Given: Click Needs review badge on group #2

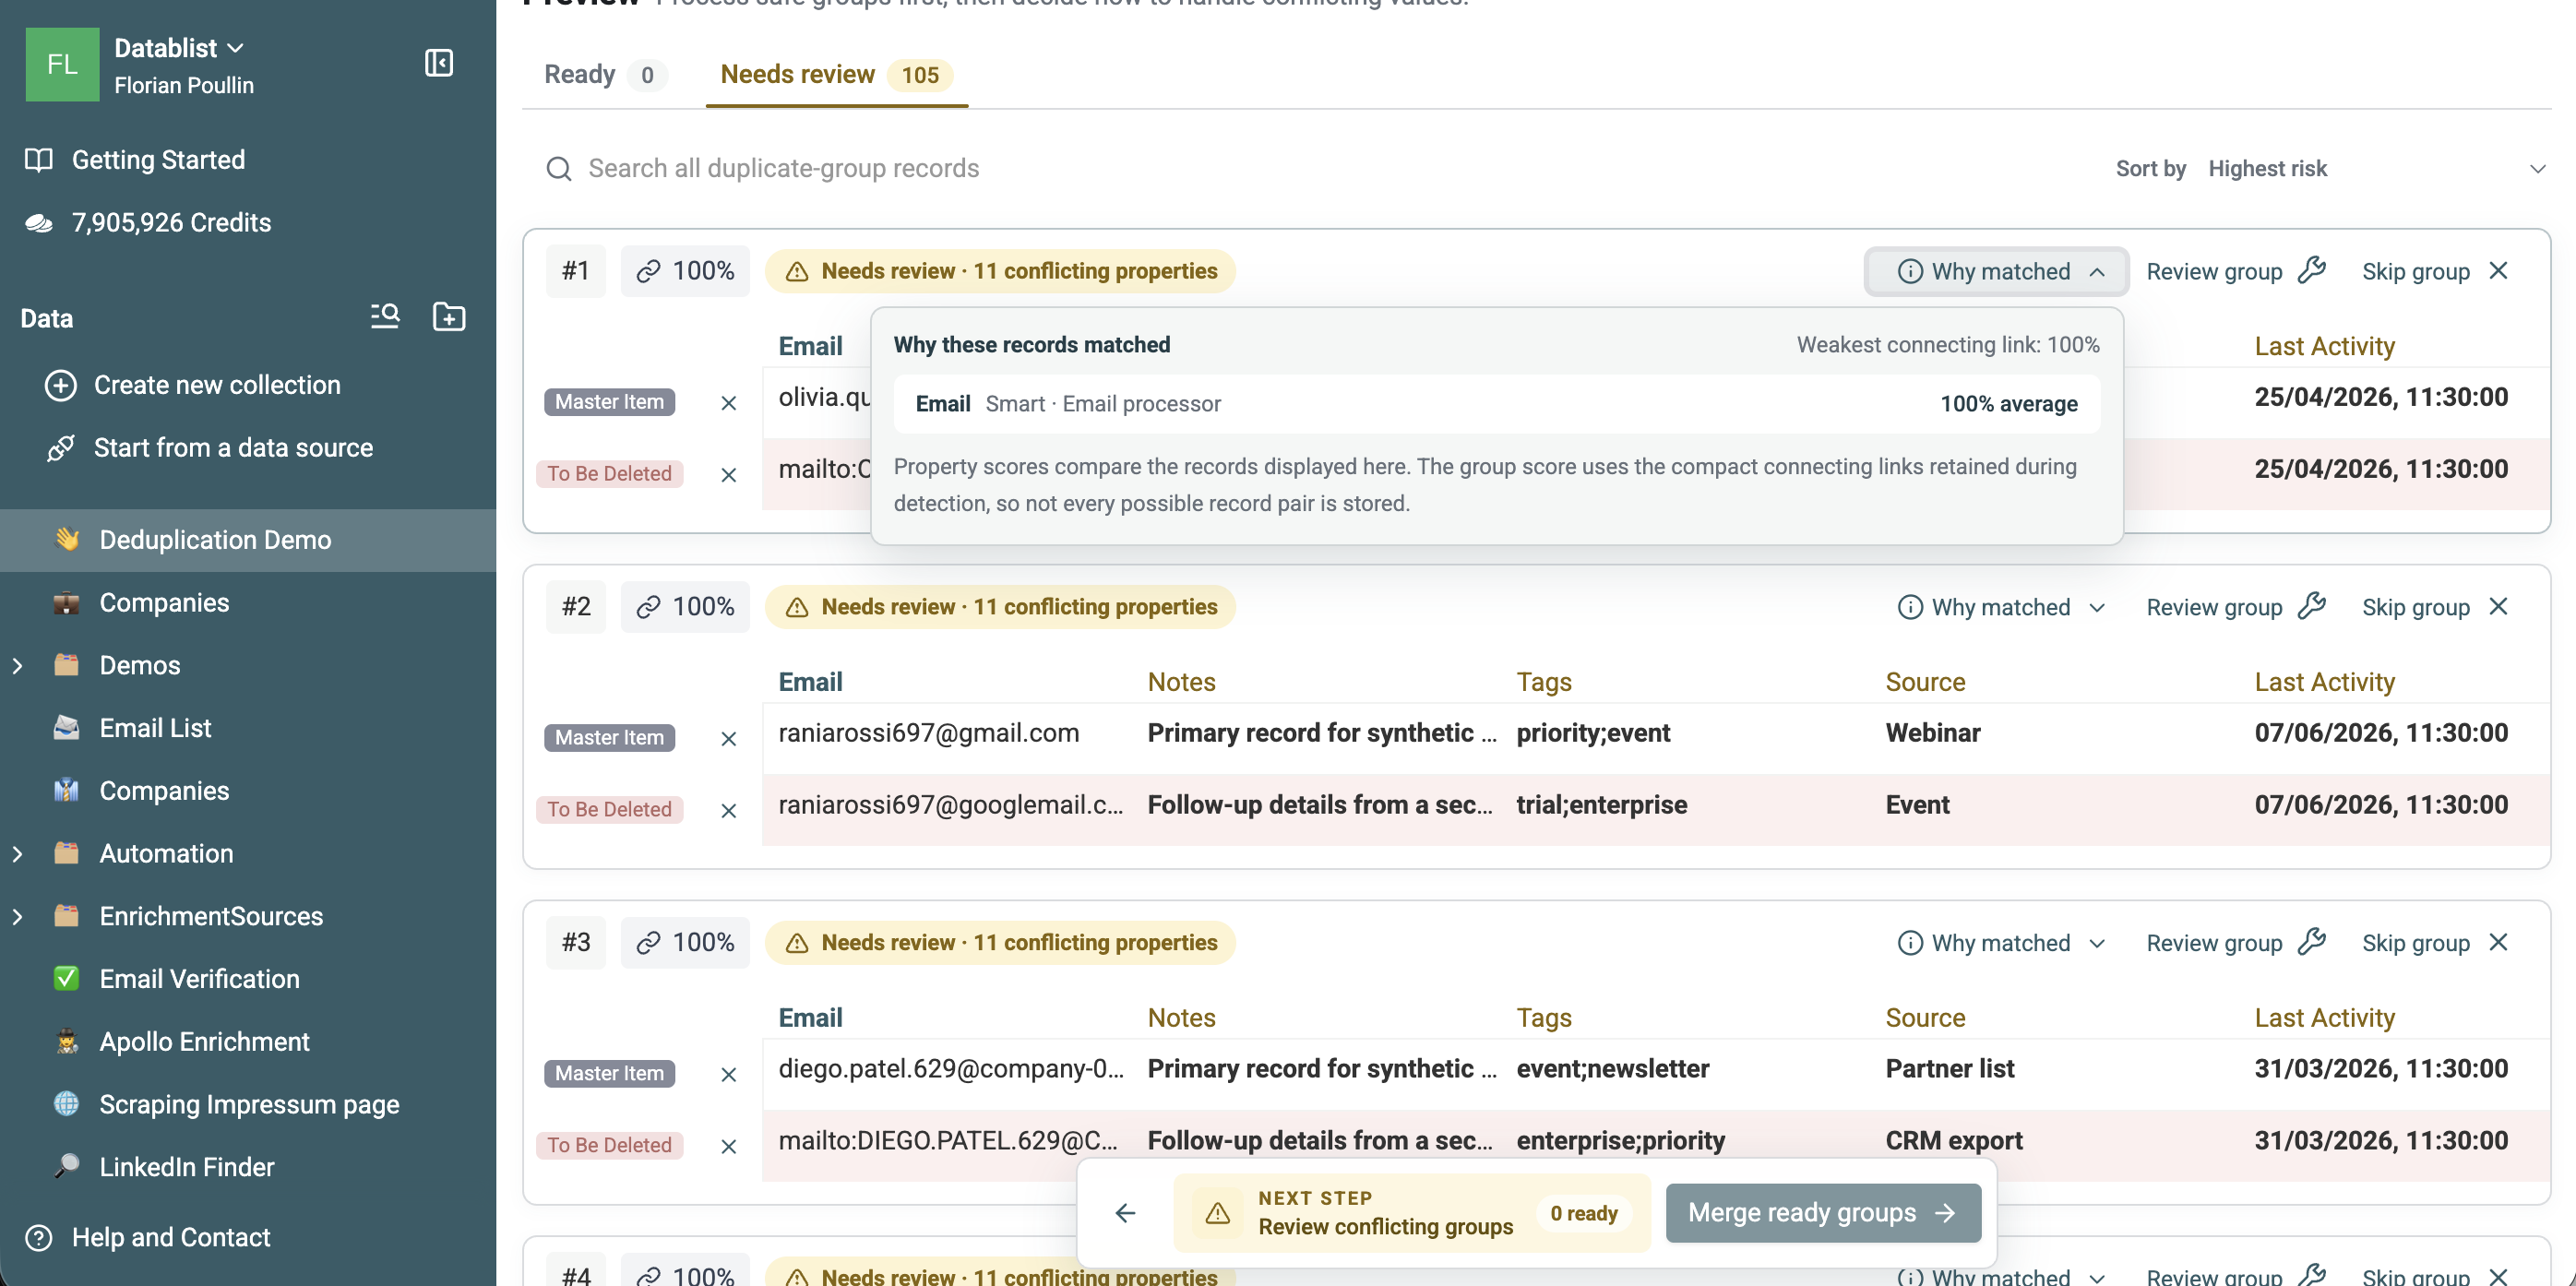Looking at the screenshot, I should pos(1000,608).
